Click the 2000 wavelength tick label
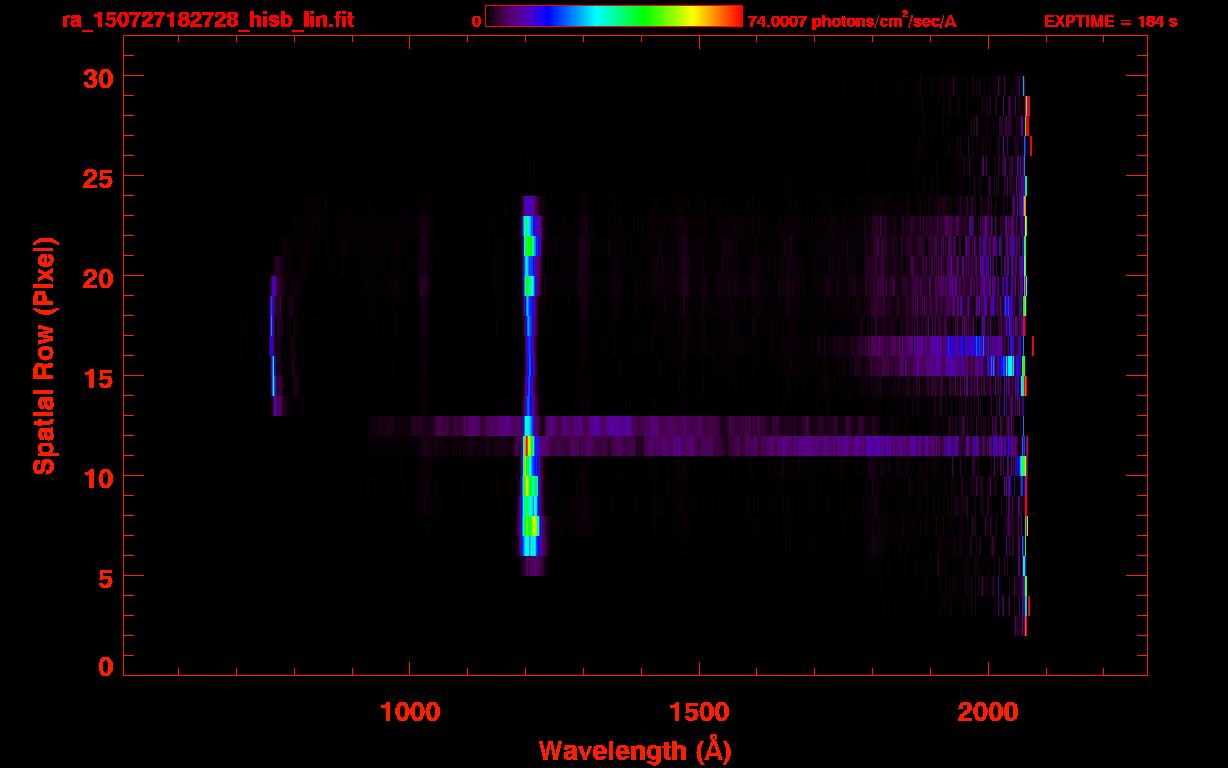This screenshot has height=768, width=1228. point(988,713)
